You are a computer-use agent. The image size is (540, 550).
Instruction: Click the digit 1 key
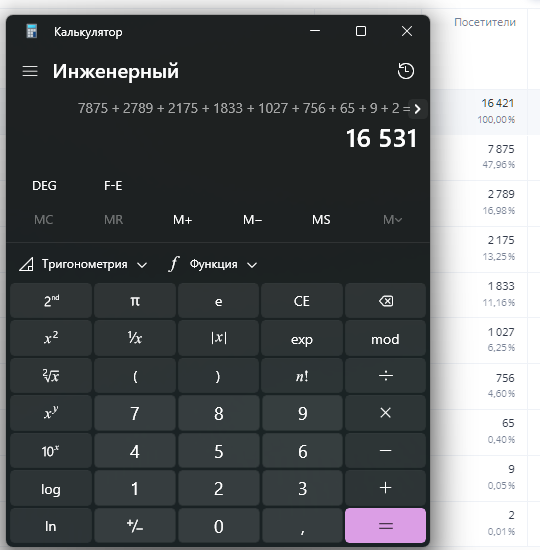click(x=135, y=488)
